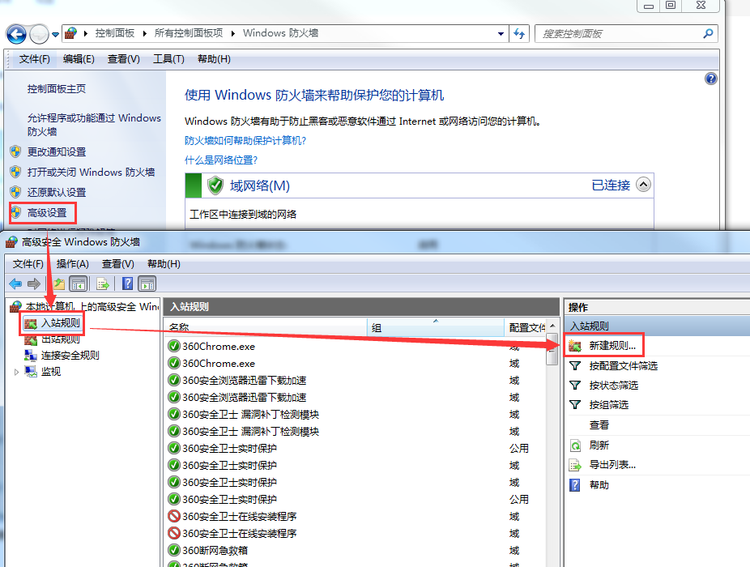Click export list toolbar icon
Viewport: 750px width, 567px height.
point(103,284)
